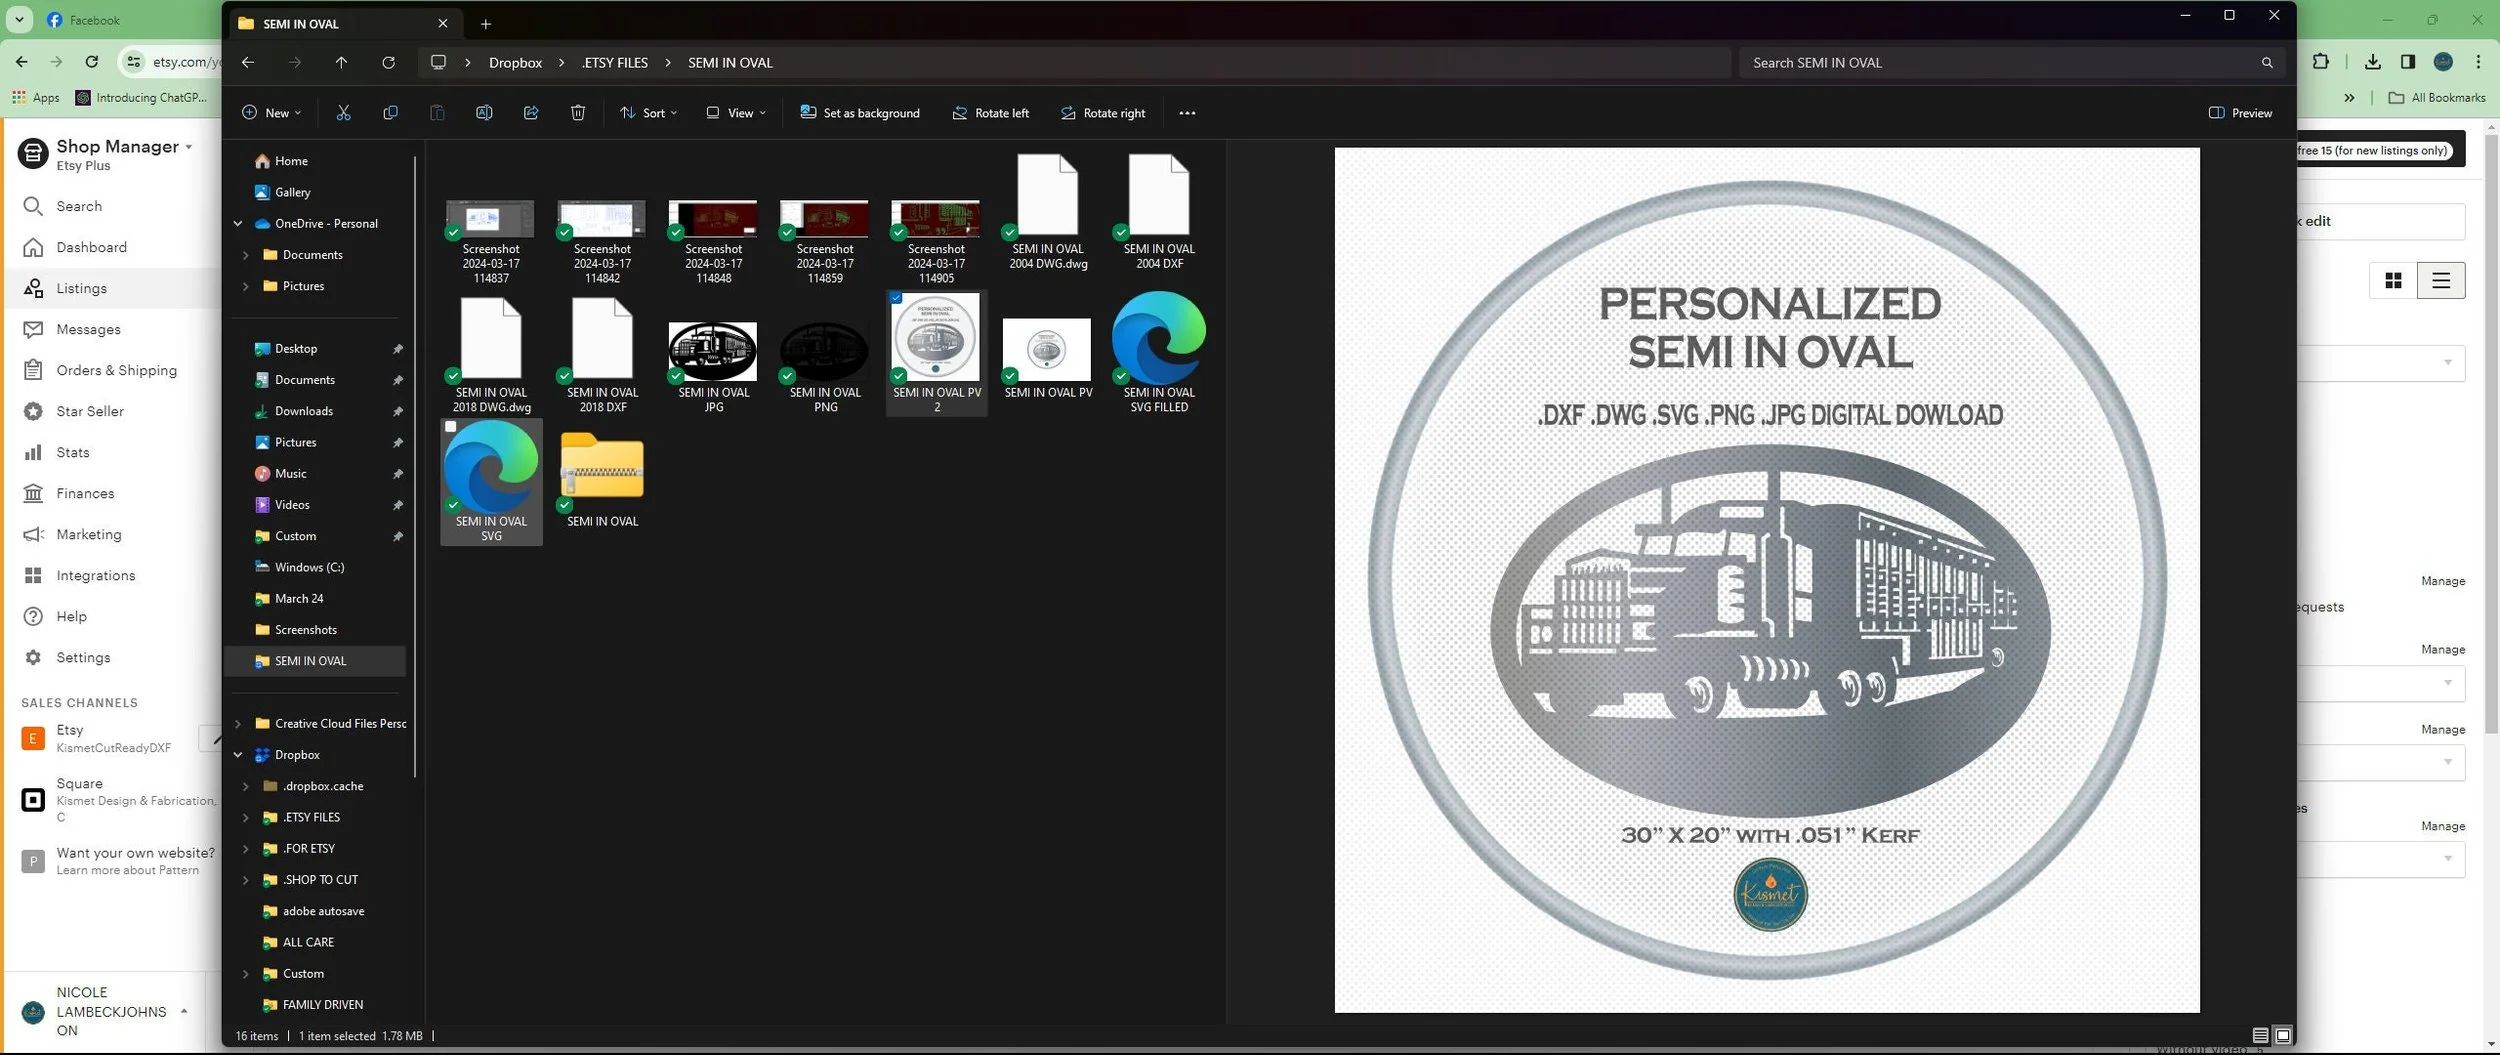This screenshot has width=2500, height=1055.
Task: Select SEMI IN OVAL 2018 DXF file
Action: click(602, 355)
